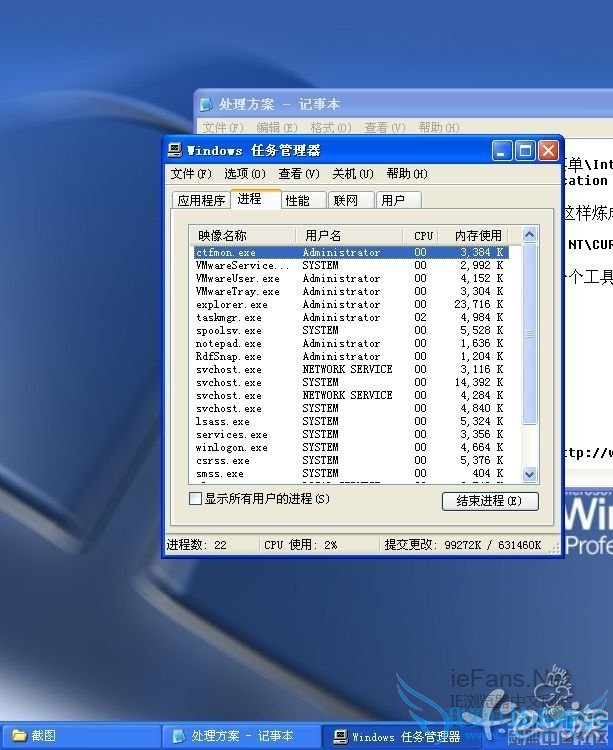Open the 文件(F) menu in Task Manager
The width and height of the screenshot is (613, 750).
pos(191,174)
